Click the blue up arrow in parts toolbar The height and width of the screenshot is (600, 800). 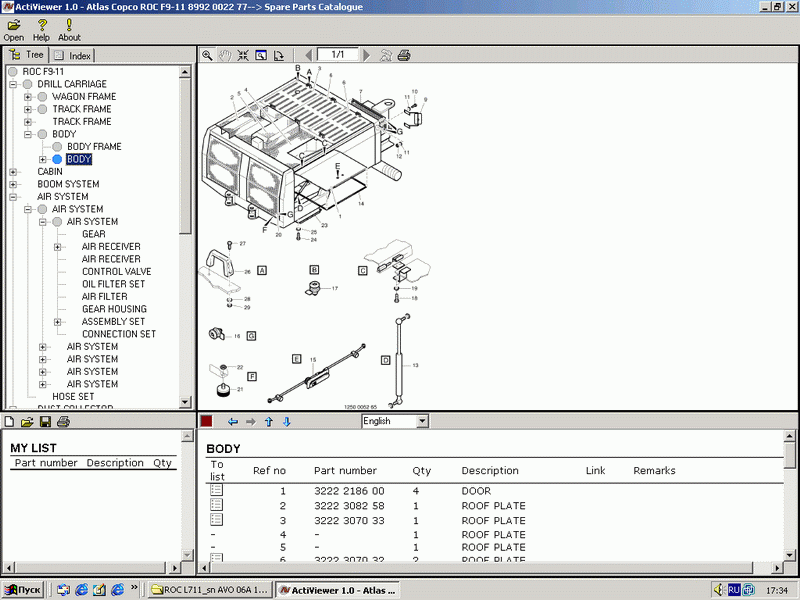268,422
